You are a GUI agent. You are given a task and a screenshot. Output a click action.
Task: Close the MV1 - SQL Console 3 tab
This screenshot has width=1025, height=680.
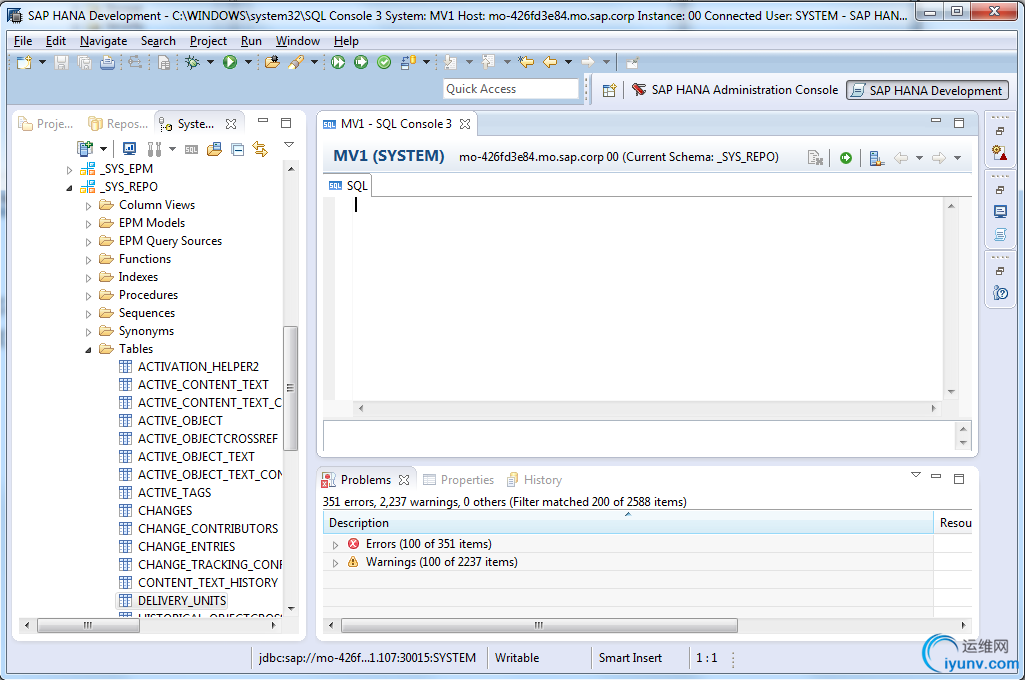coord(465,124)
